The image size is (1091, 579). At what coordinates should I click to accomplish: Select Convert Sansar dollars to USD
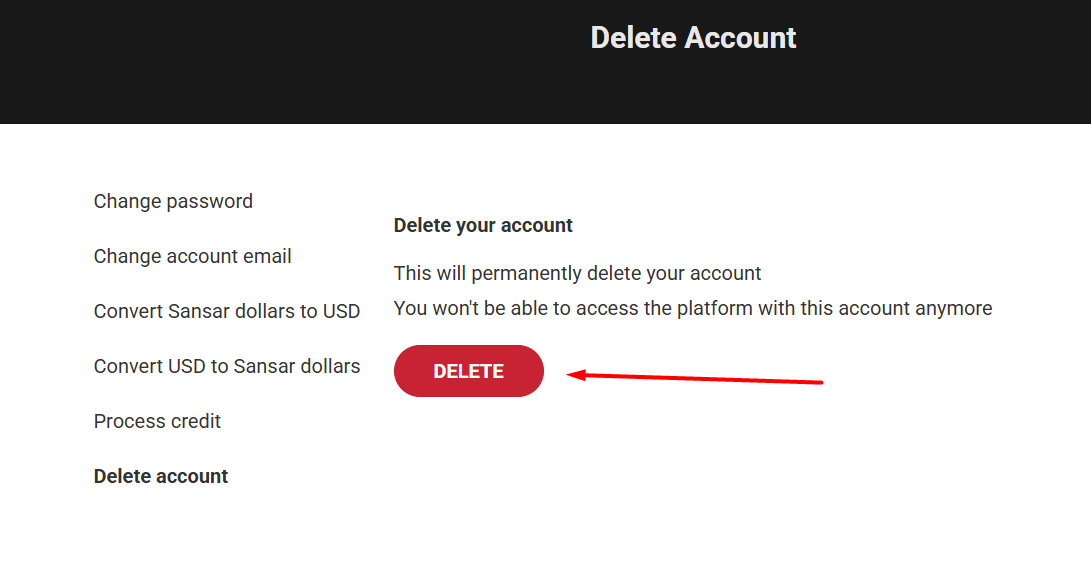tap(226, 311)
